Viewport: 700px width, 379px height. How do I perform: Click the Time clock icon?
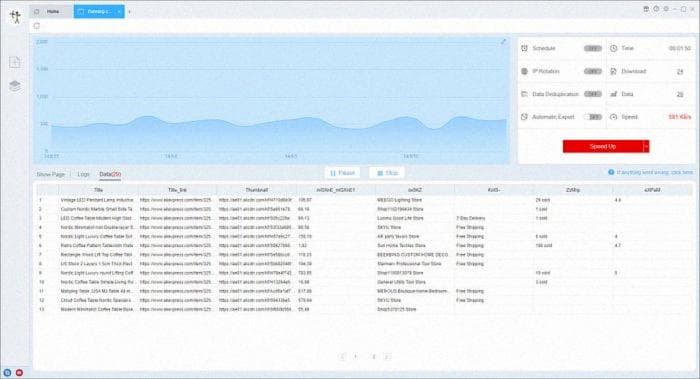(614, 48)
